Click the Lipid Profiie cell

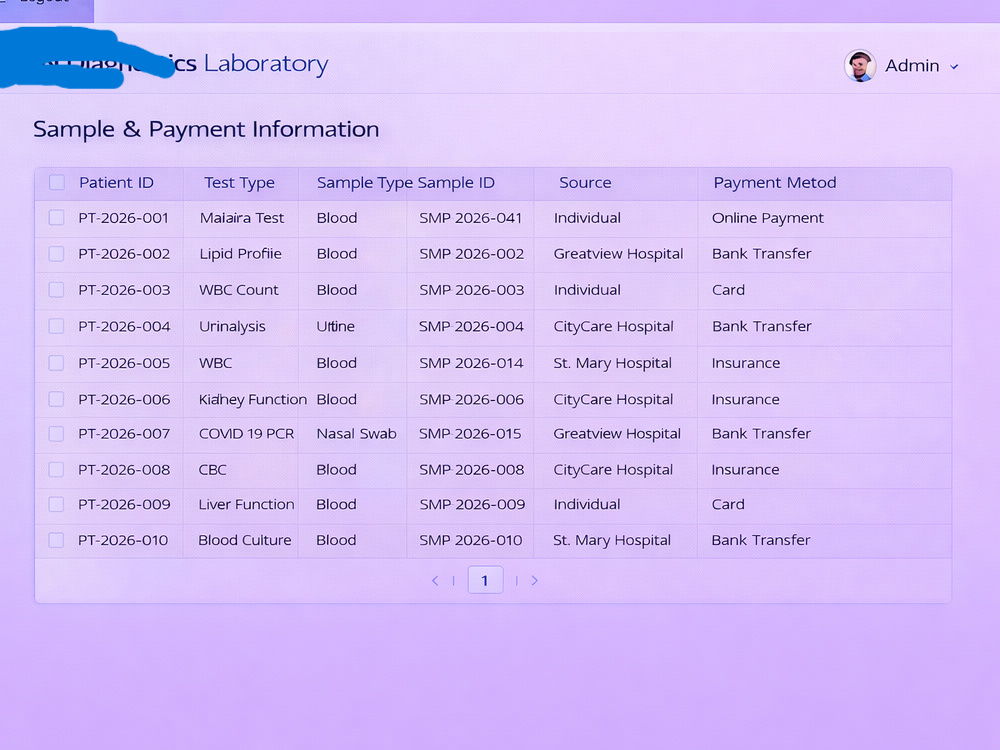pos(240,254)
